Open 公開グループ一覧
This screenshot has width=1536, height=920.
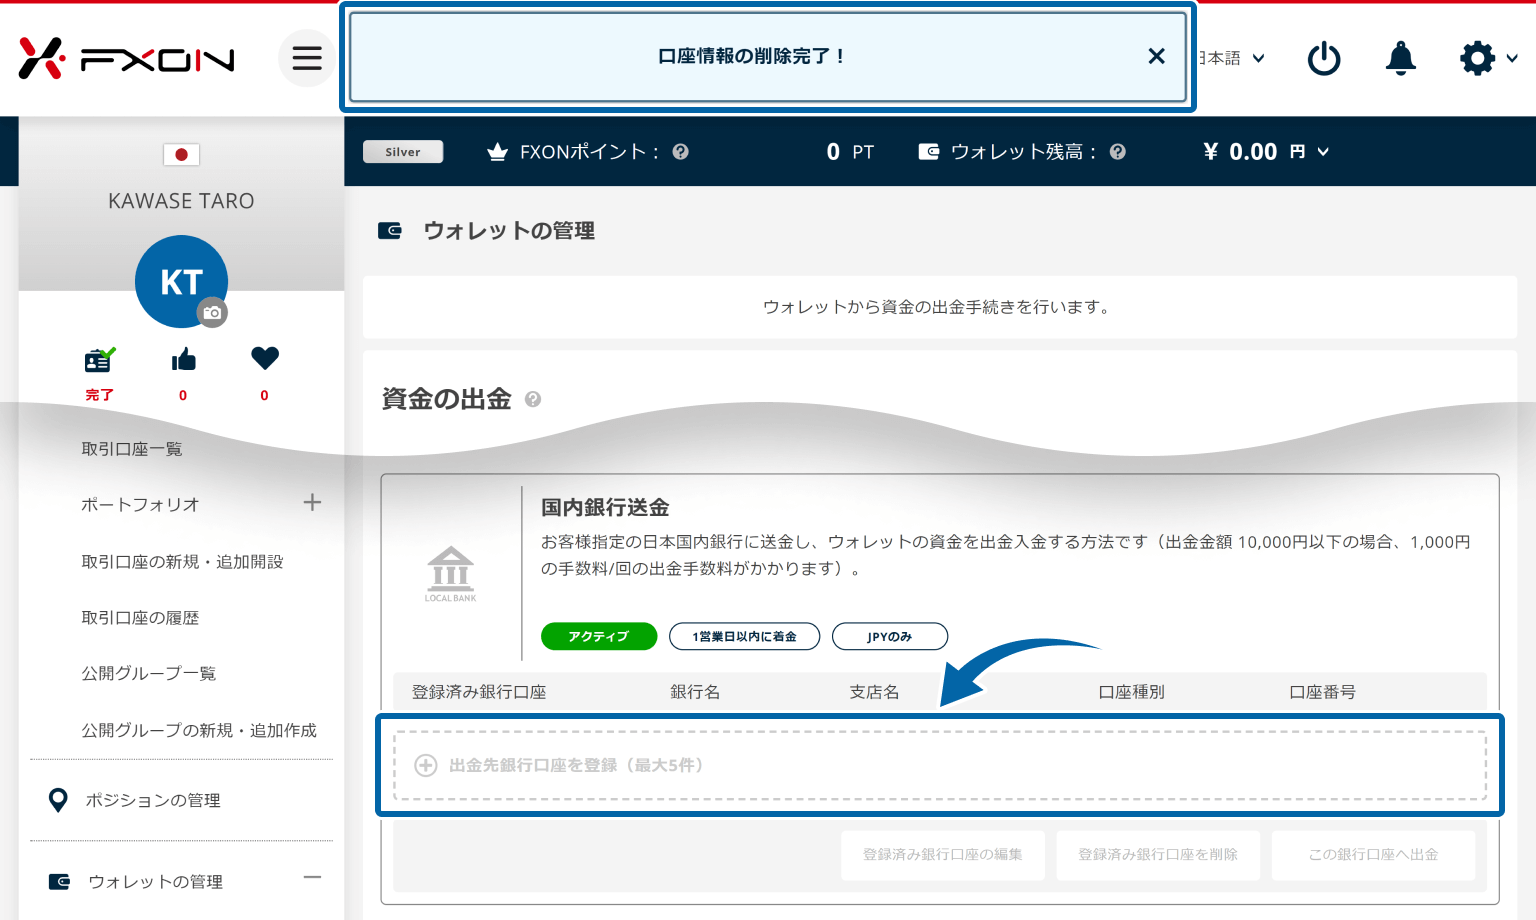click(x=148, y=673)
